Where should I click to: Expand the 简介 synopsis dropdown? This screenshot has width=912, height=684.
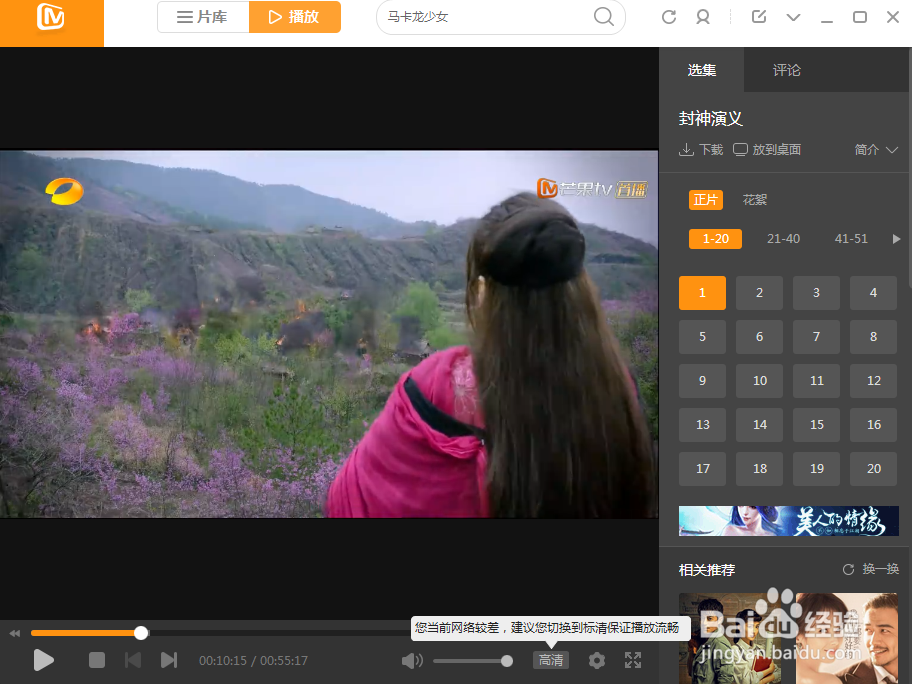(876, 150)
